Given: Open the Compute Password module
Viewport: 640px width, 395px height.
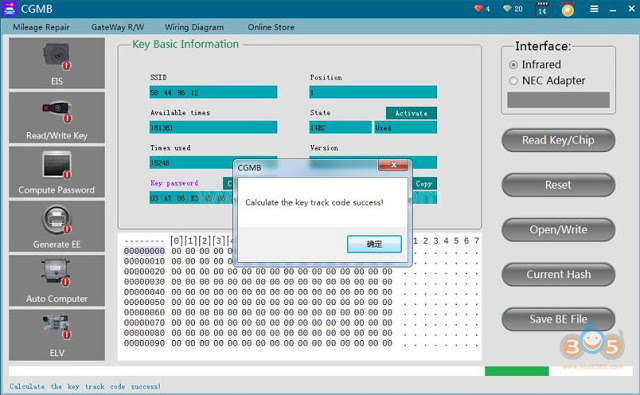Looking at the screenshot, I should [x=57, y=172].
